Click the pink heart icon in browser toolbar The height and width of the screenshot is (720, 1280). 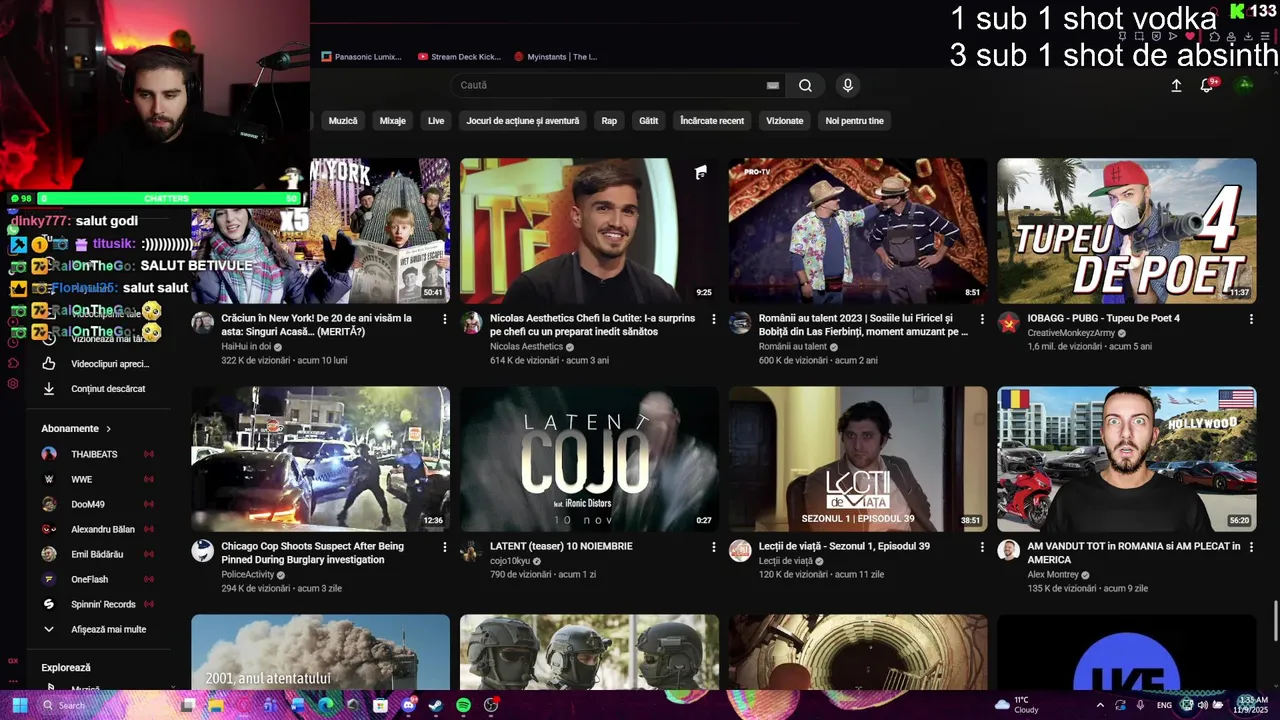tap(1189, 36)
